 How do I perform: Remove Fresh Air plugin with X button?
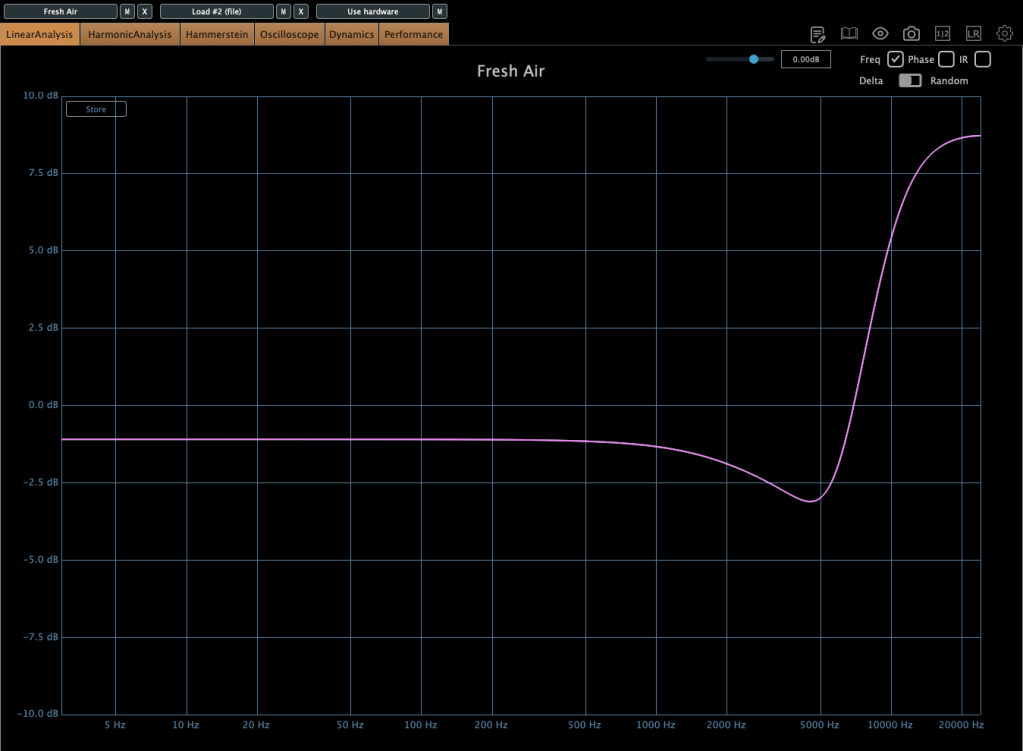tap(145, 12)
